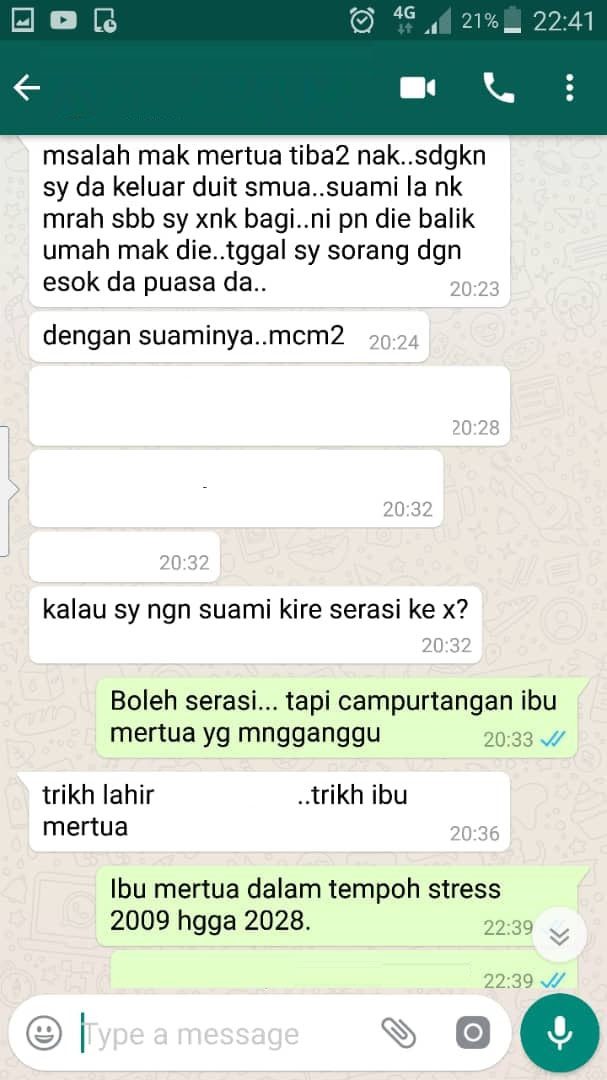The width and height of the screenshot is (607, 1080).
Task: Select message 'trikh lahir ..trikh ibu mertua'
Action: click(x=269, y=811)
